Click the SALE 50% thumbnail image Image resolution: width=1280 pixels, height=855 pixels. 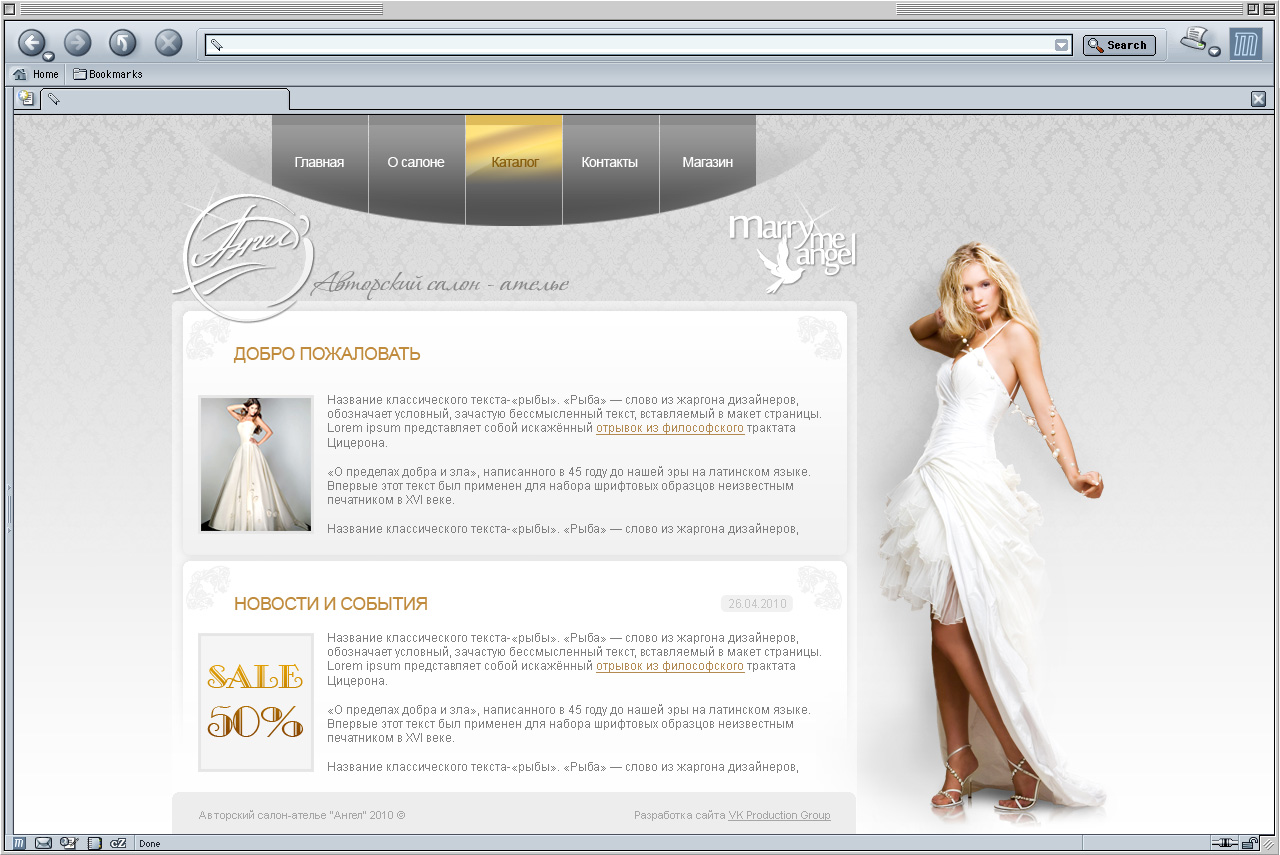(x=256, y=702)
